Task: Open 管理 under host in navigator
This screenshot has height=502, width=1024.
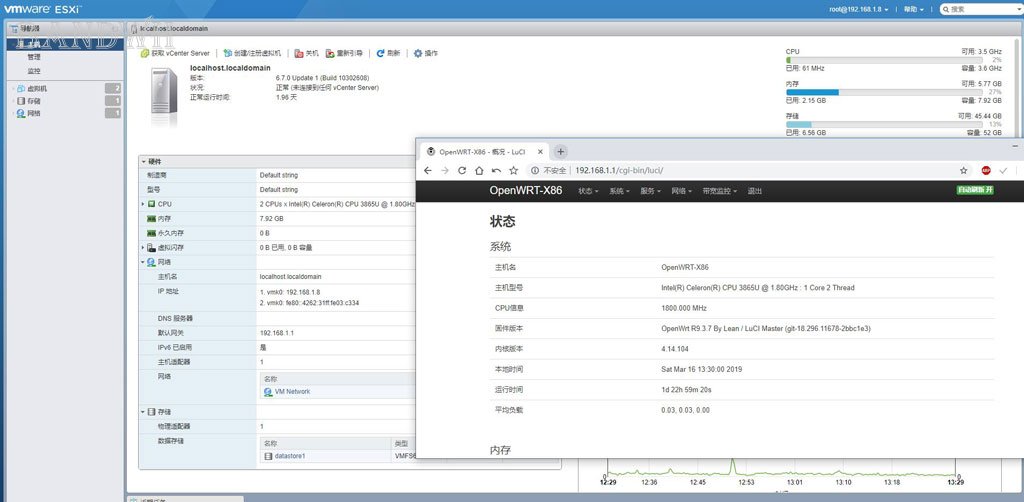Action: (x=34, y=57)
